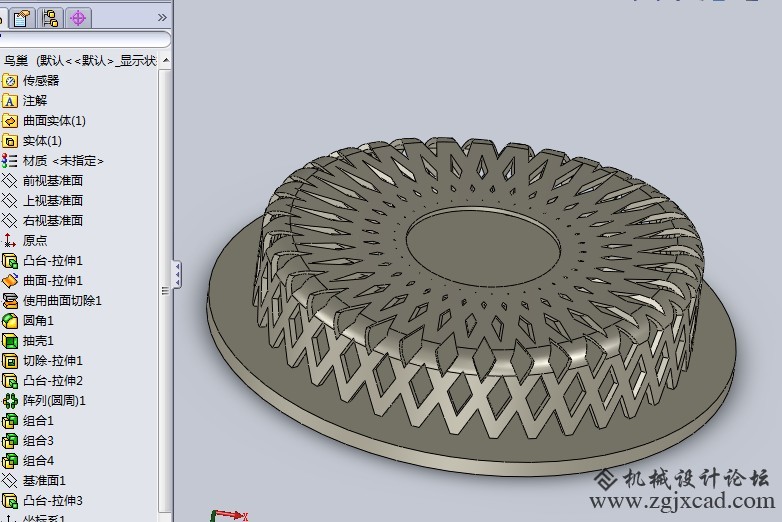The width and height of the screenshot is (782, 522).
Task: Select the 组合4 combine icon
Action: (9, 461)
